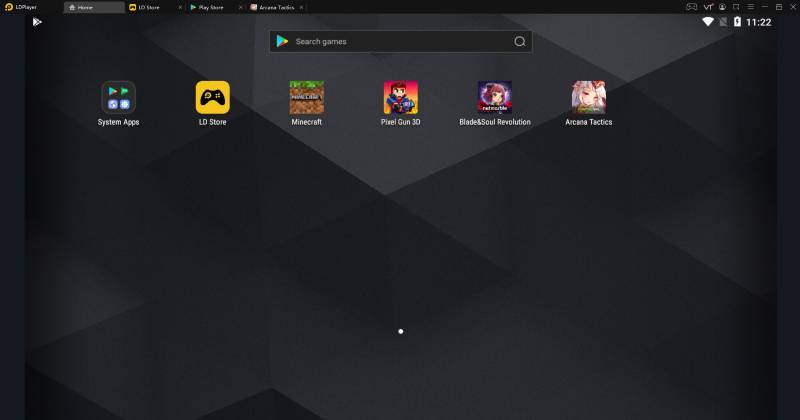800x420 pixels.
Task: Open the hamburger menu in title bar
Action: point(751,7)
